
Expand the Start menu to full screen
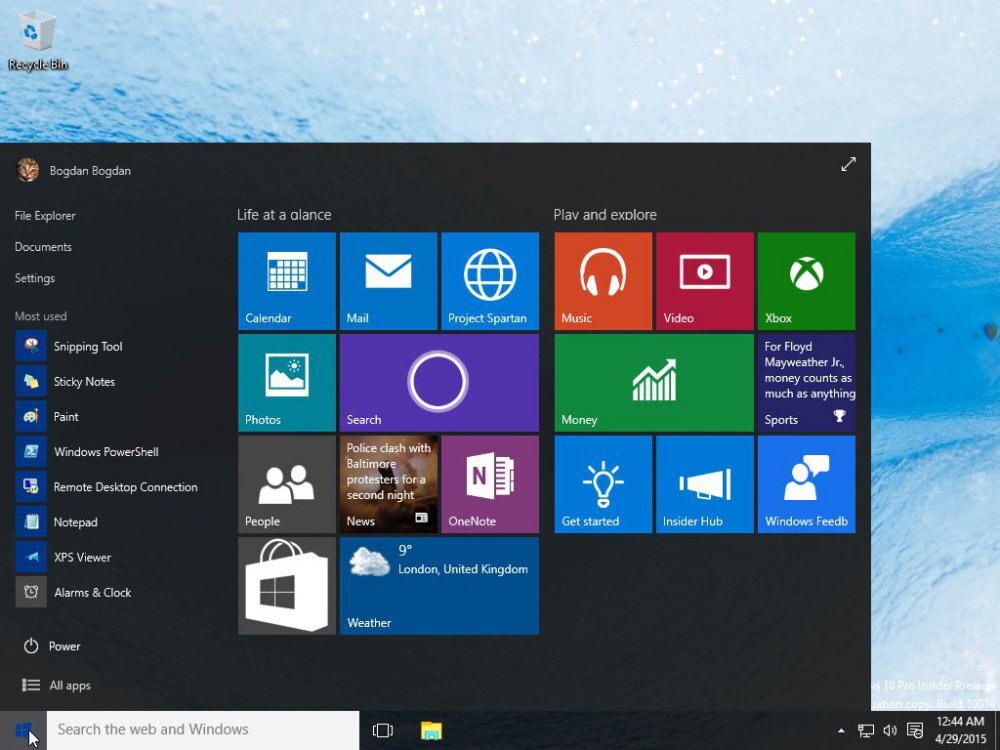pyautogui.click(x=848, y=163)
